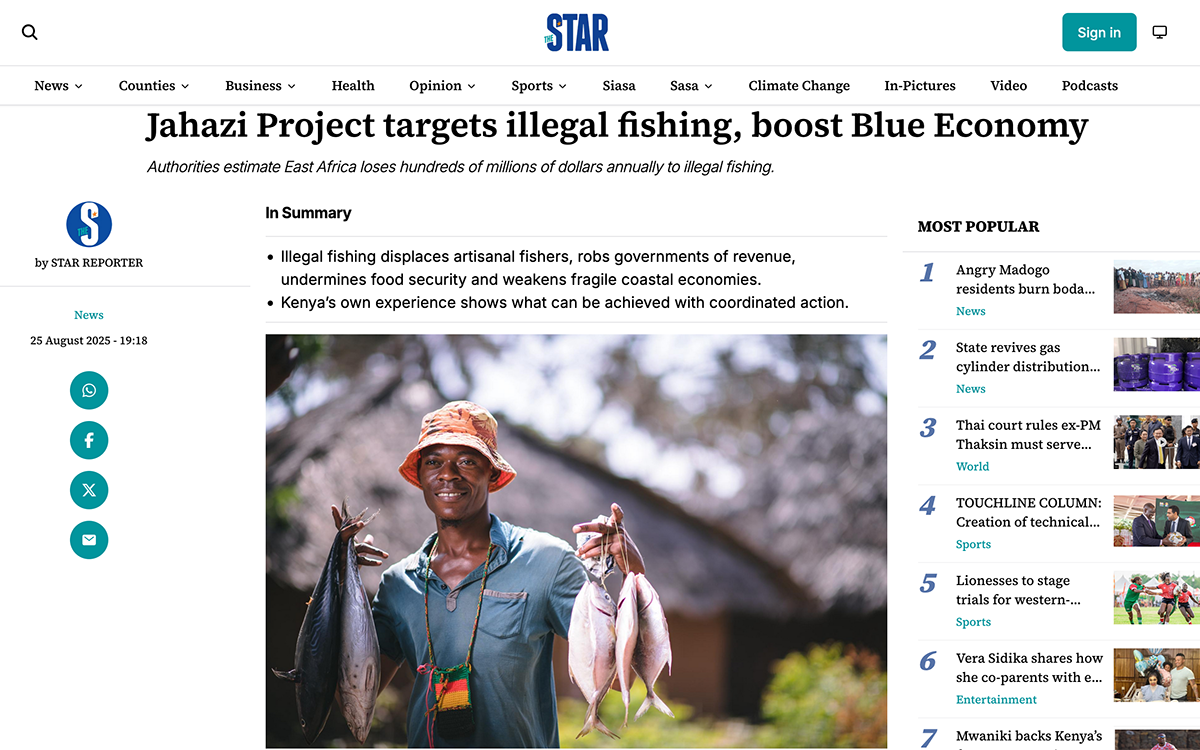Expand the Counties dropdown menu
This screenshot has width=1200, height=750.
(x=154, y=86)
